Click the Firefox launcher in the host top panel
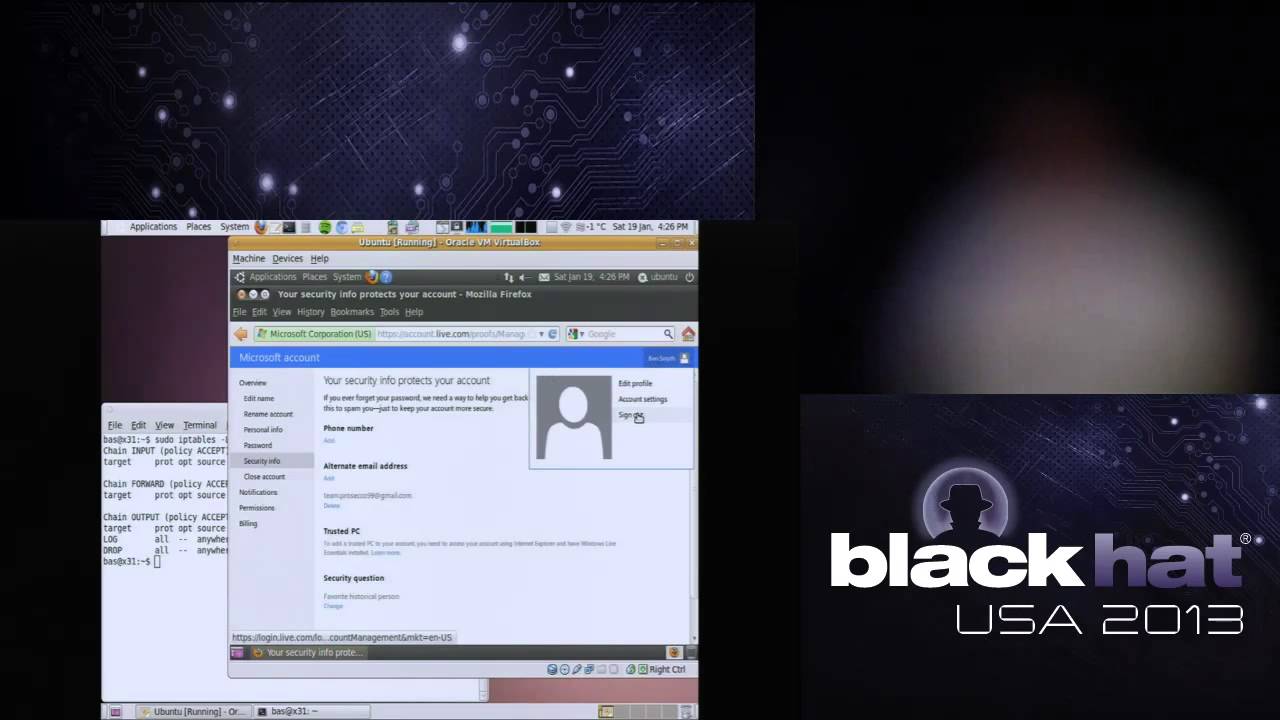 coord(261,227)
